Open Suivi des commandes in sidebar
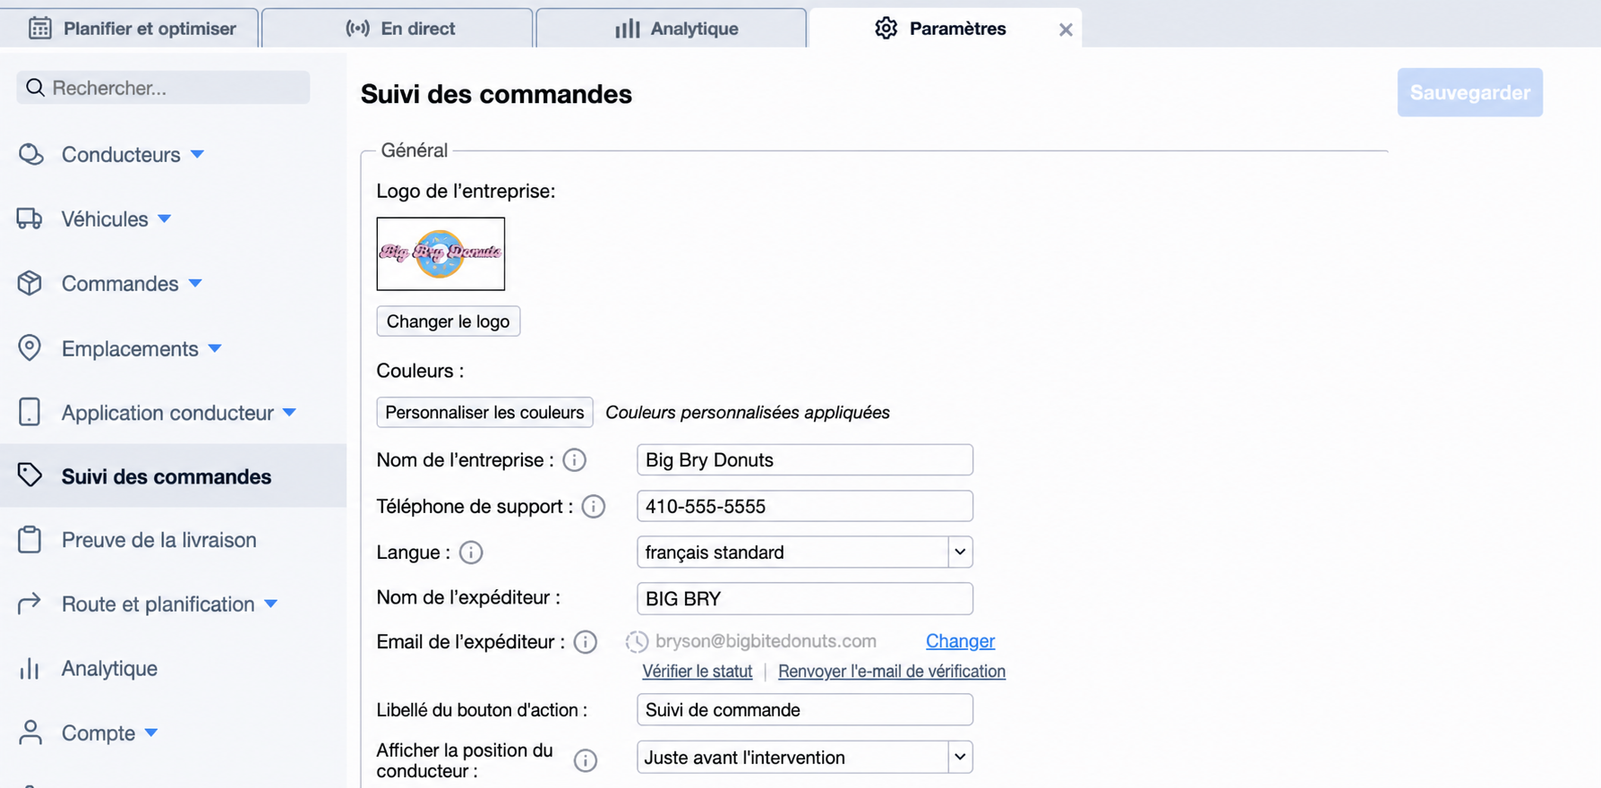Viewport: 1601px width, 788px height. 173,476
